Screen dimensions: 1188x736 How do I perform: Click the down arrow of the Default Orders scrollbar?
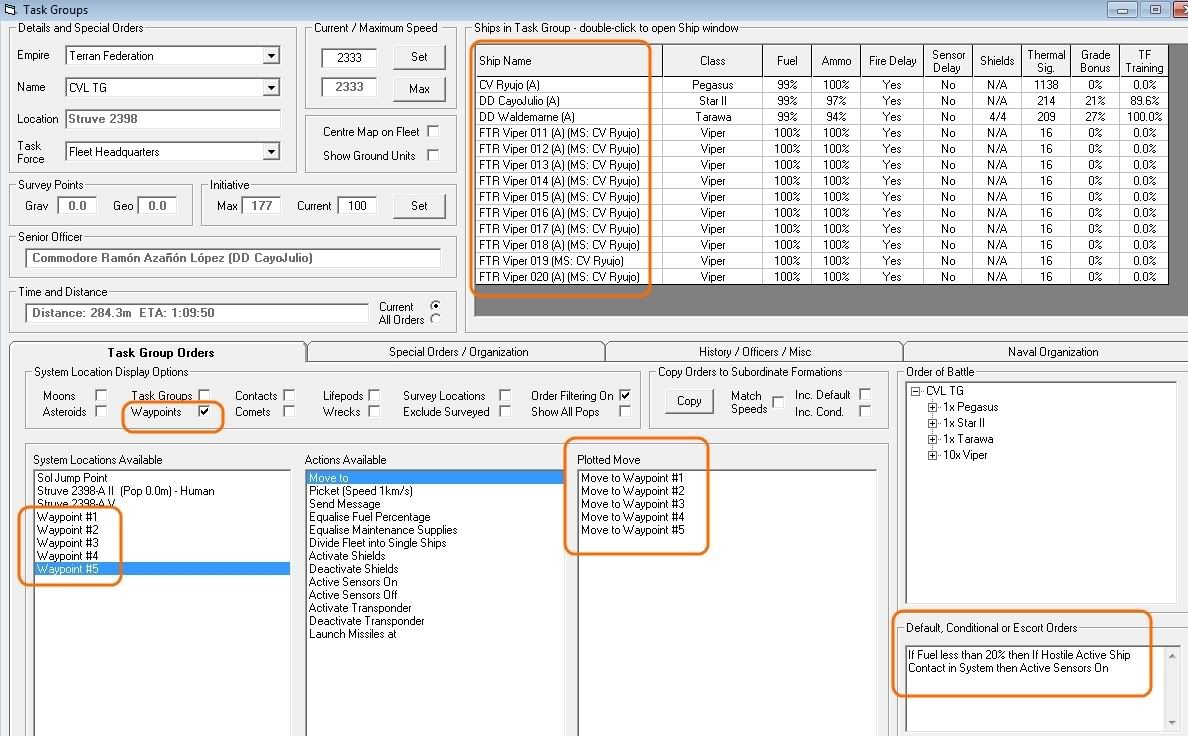pyautogui.click(x=1172, y=722)
